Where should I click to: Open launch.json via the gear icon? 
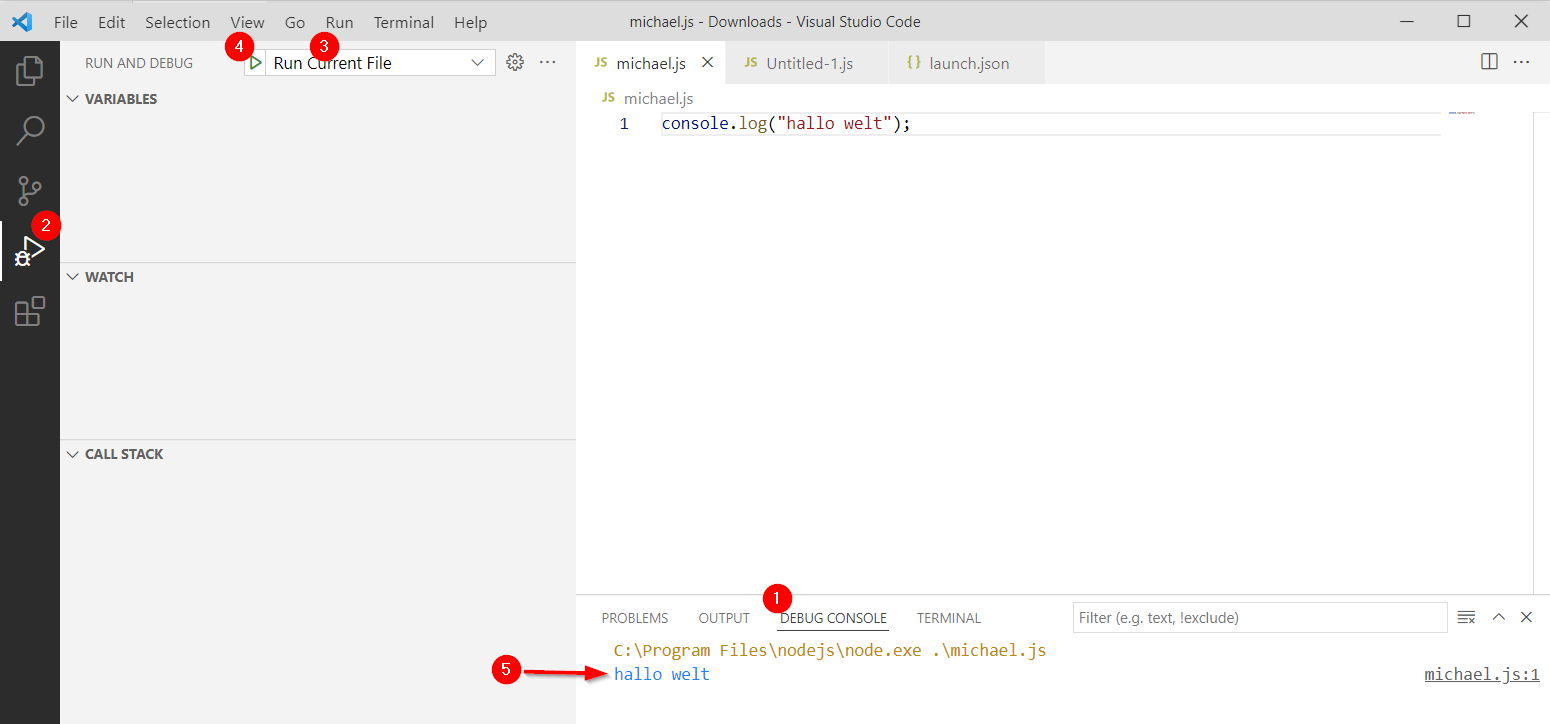pyautogui.click(x=515, y=62)
